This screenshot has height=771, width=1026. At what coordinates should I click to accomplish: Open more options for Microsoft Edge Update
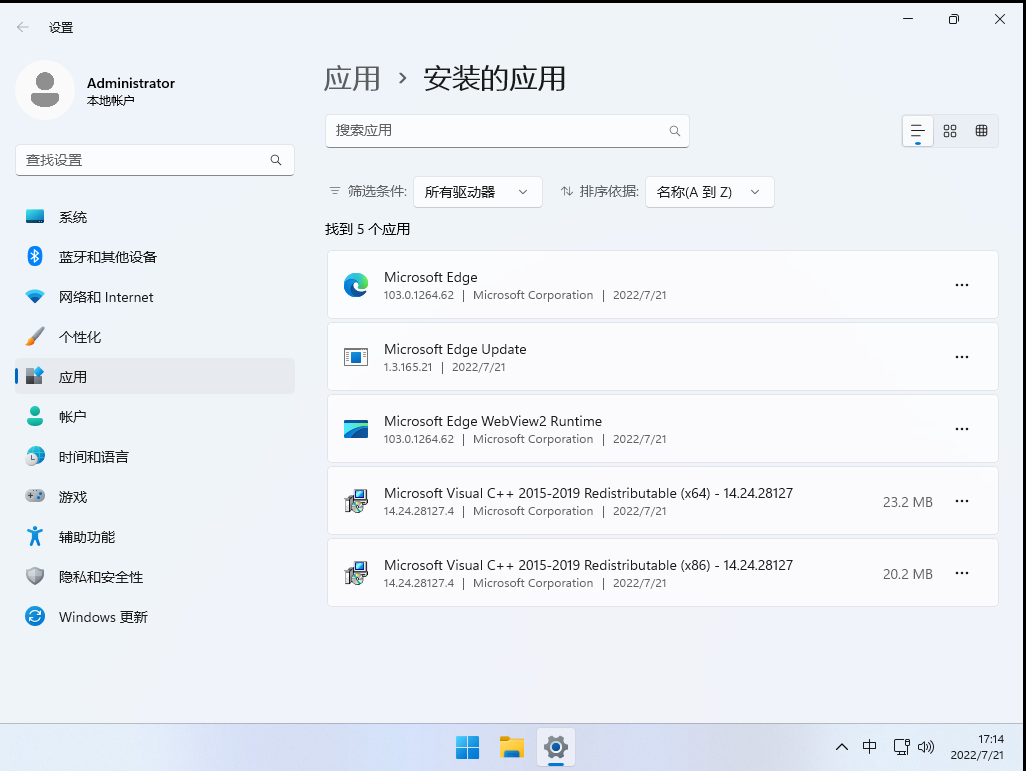(961, 357)
